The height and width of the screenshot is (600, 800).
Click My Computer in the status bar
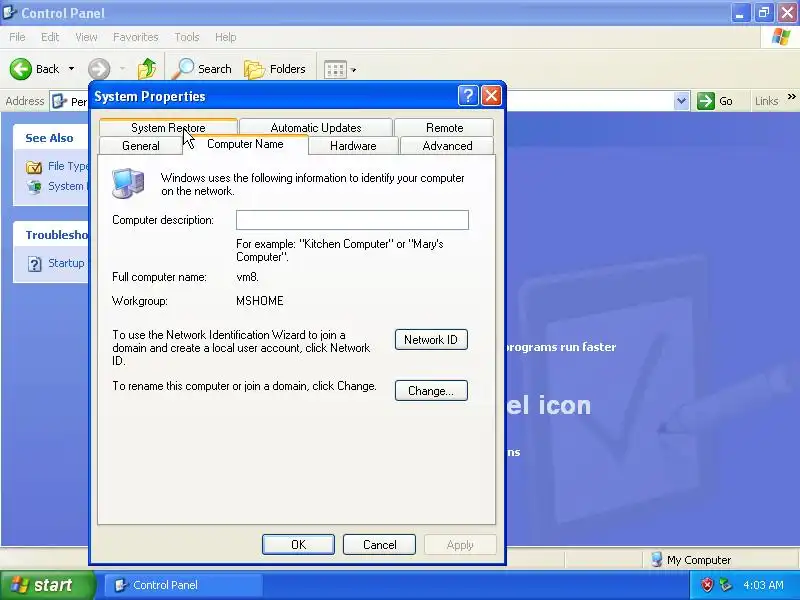(691, 560)
